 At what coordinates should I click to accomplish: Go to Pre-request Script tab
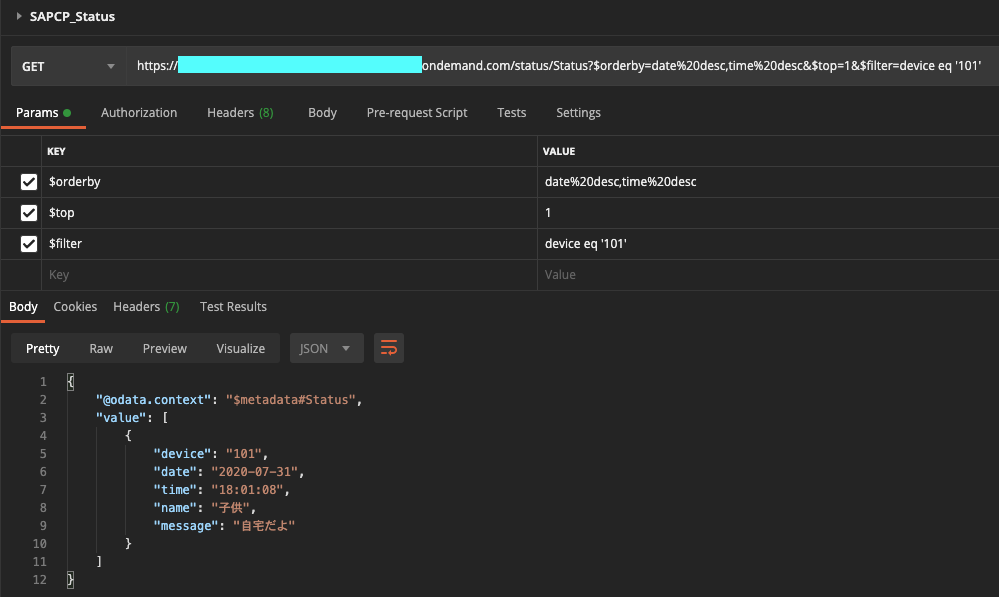tap(417, 113)
